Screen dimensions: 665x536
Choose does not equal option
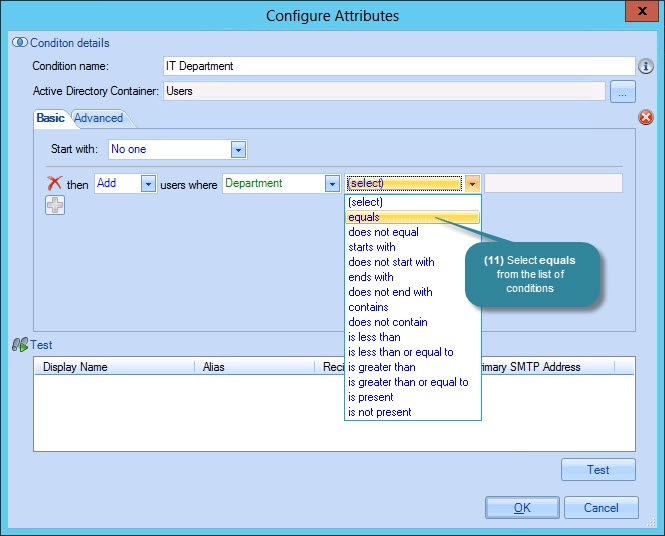tap(413, 232)
